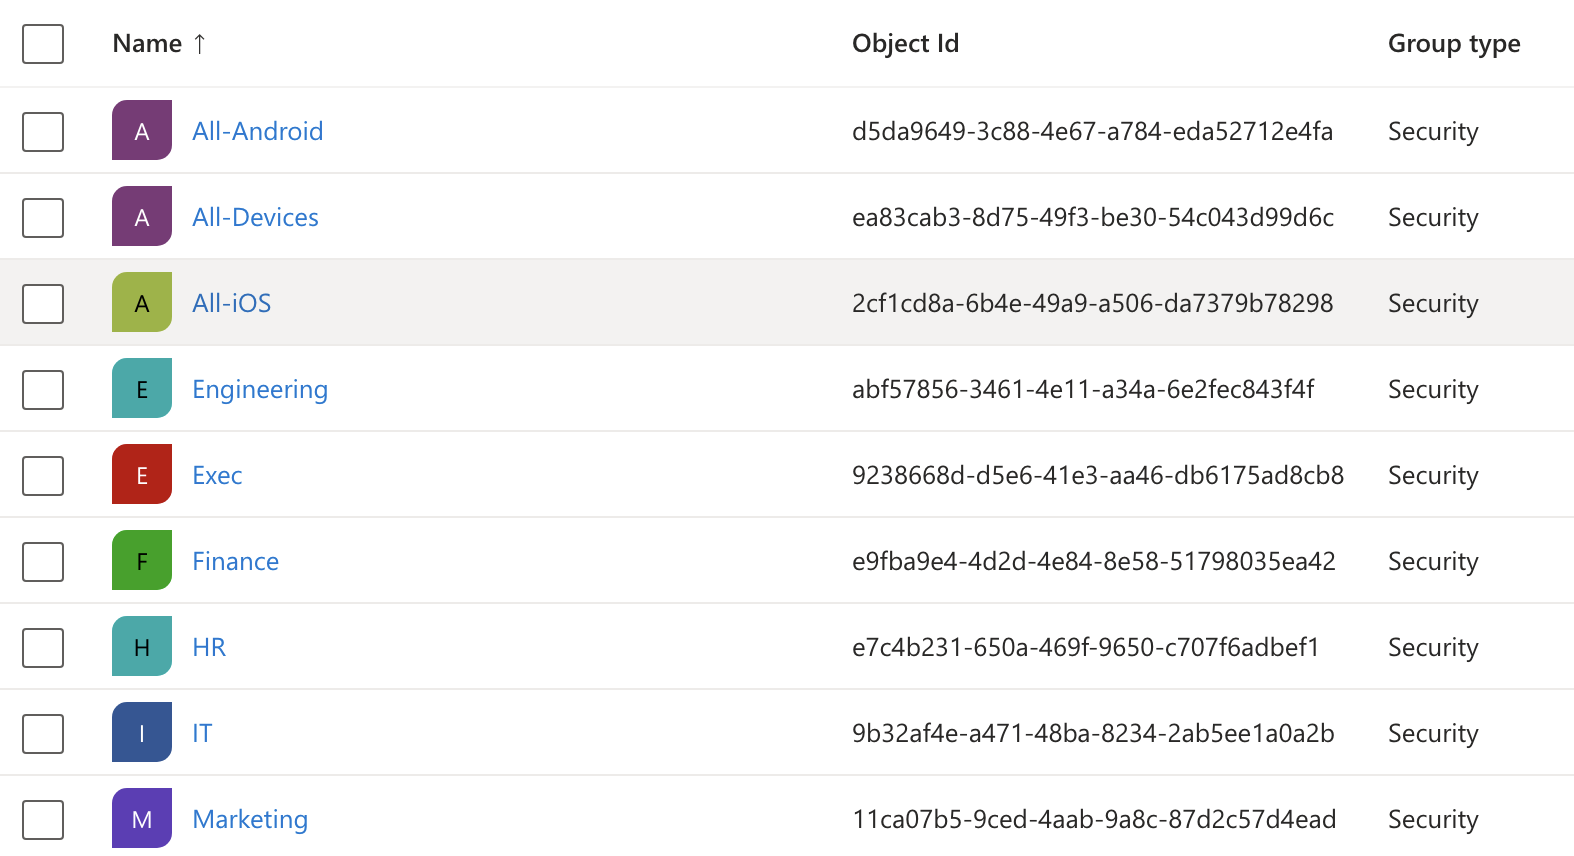Click the dark blue IT avatar icon
1574x856 pixels.
coord(142,732)
